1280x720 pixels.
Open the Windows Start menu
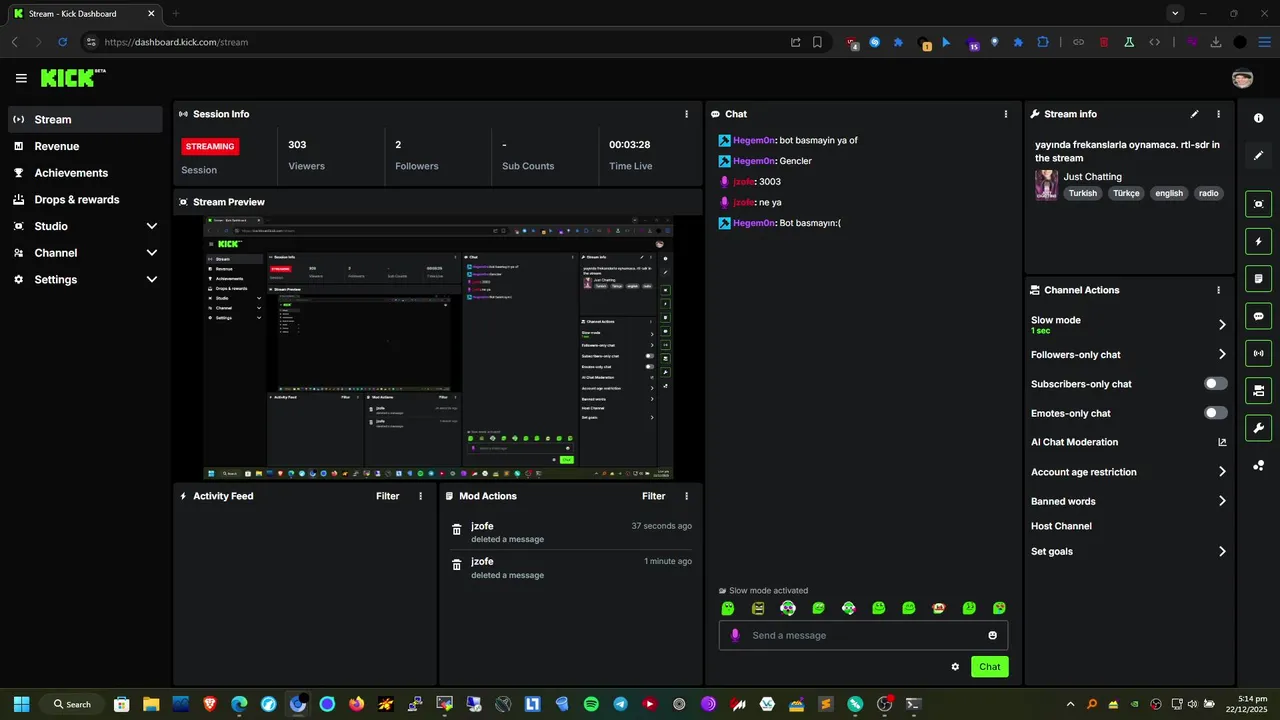click(21, 704)
